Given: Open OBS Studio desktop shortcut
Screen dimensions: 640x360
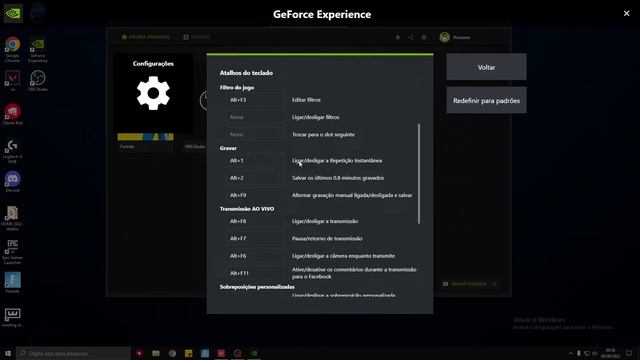Looking at the screenshot, I should coord(38,80).
